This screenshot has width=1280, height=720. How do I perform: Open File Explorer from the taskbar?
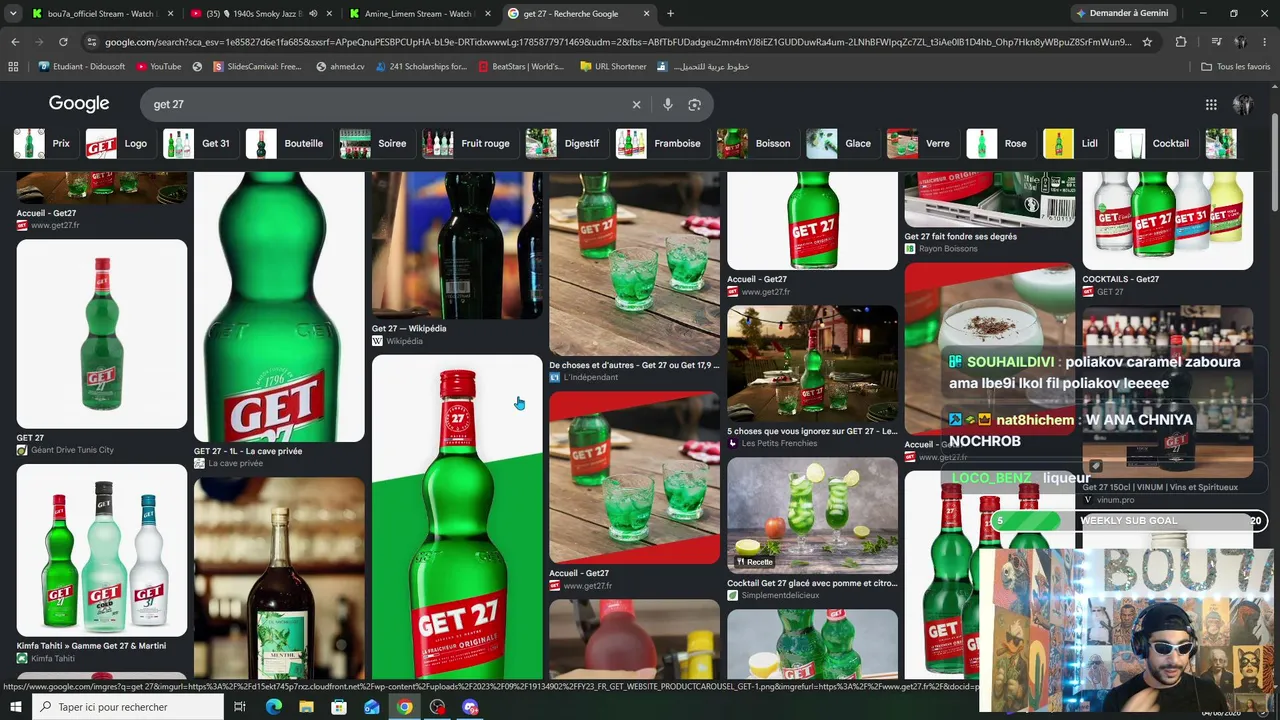(x=306, y=707)
